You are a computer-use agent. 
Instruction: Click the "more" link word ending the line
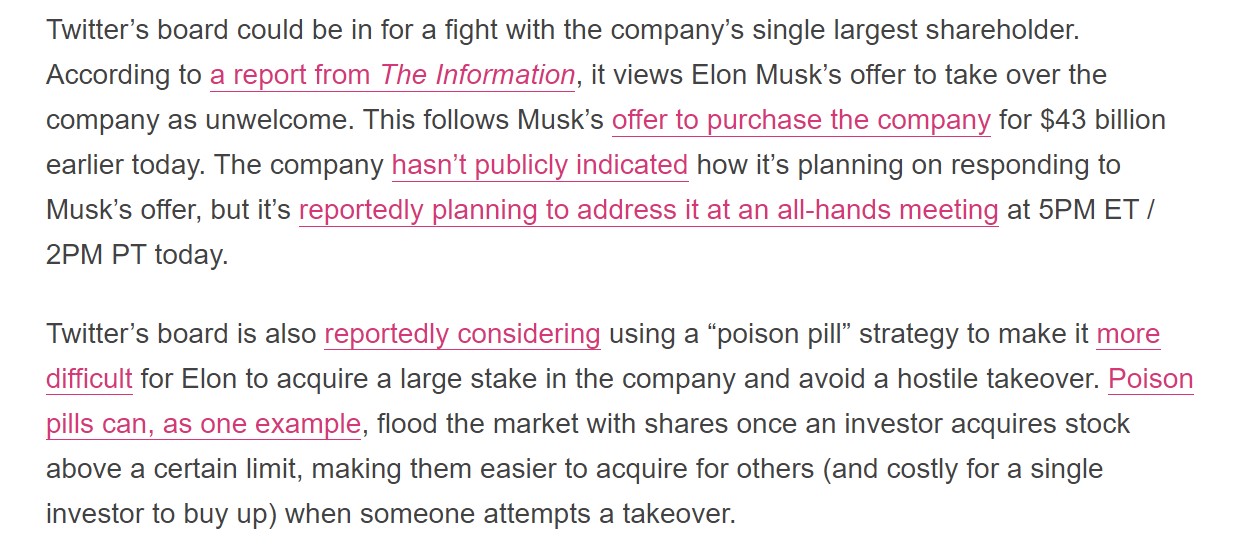1128,334
